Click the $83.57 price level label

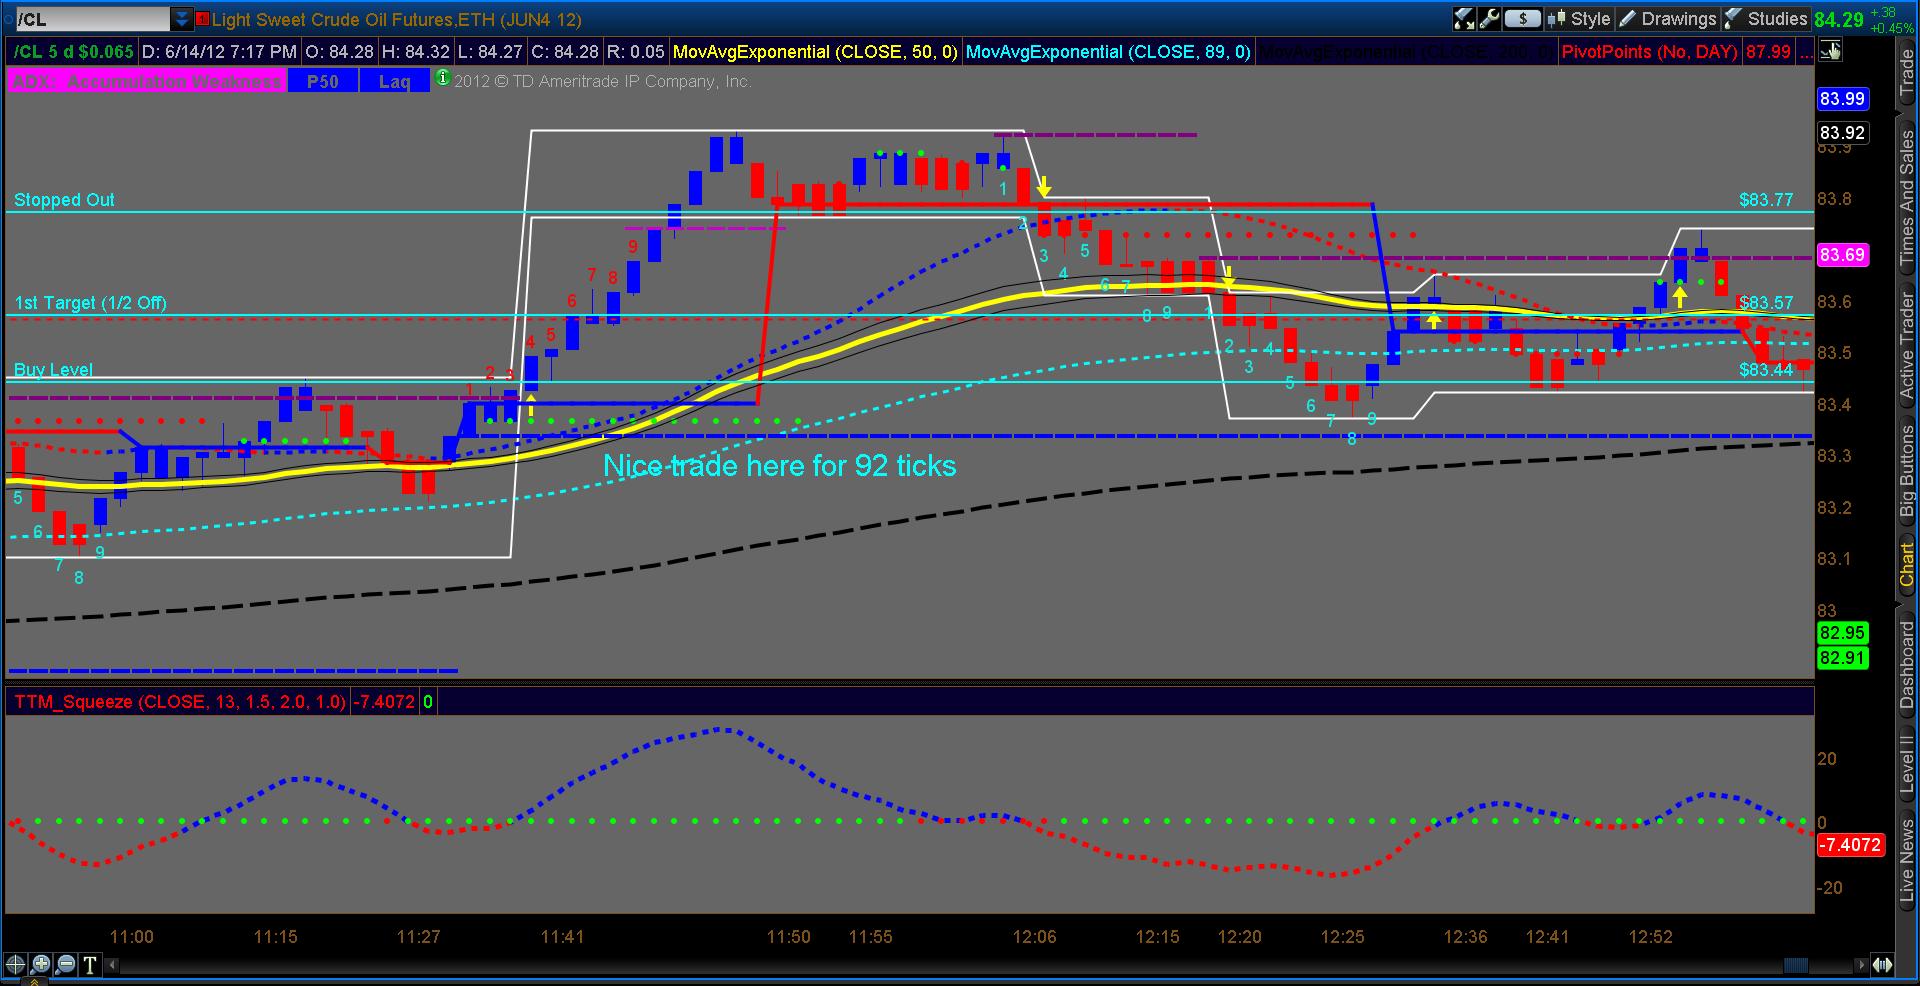click(x=1766, y=303)
